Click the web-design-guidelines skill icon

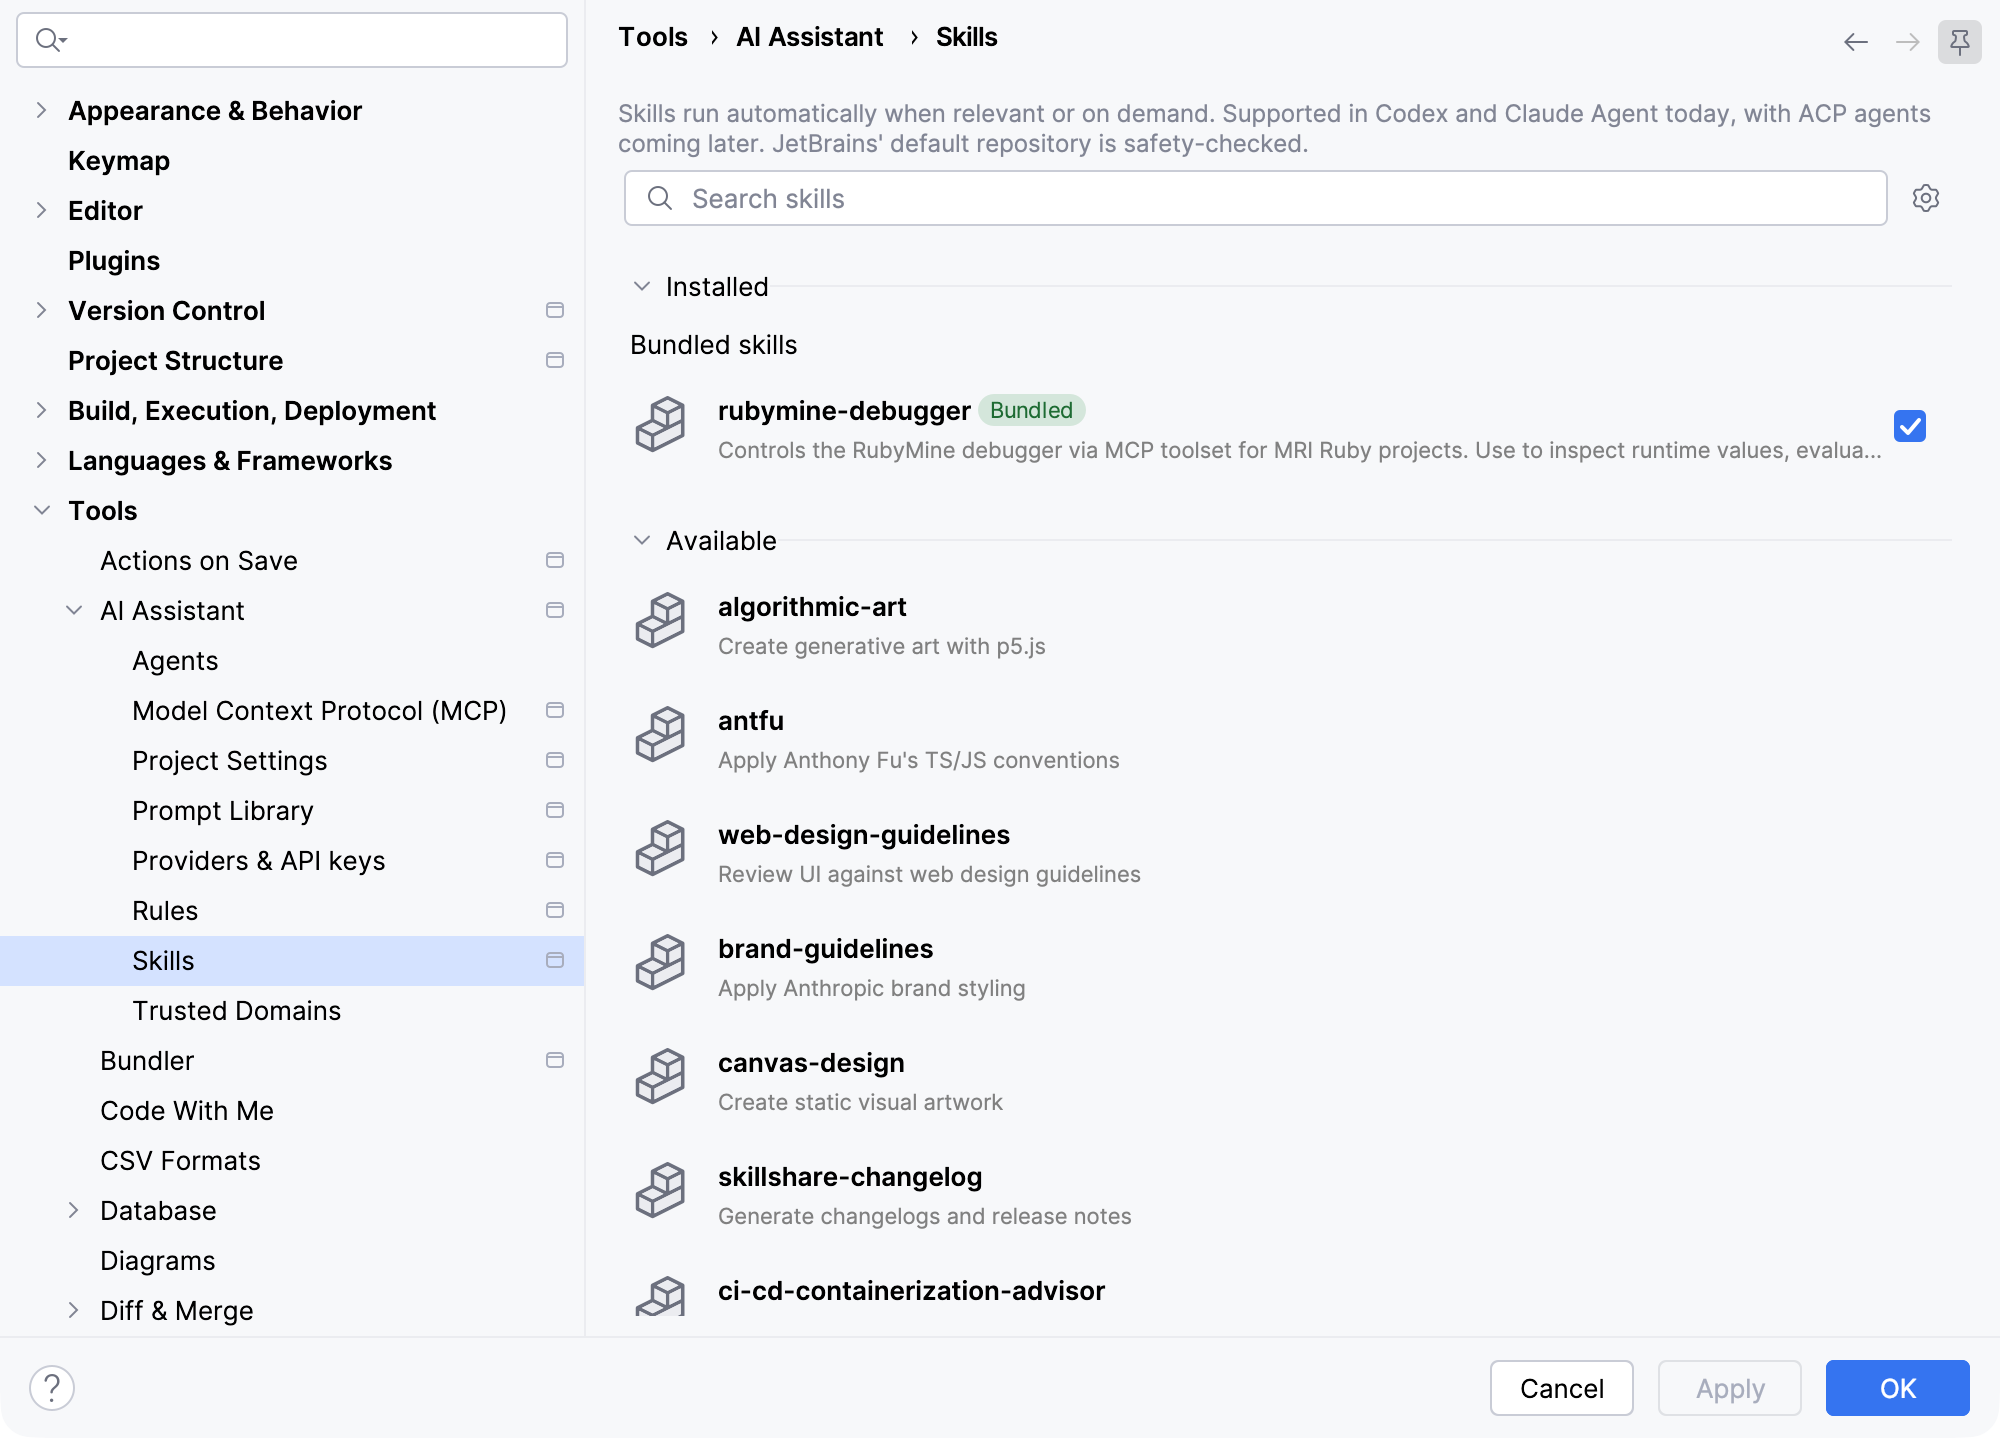[661, 848]
